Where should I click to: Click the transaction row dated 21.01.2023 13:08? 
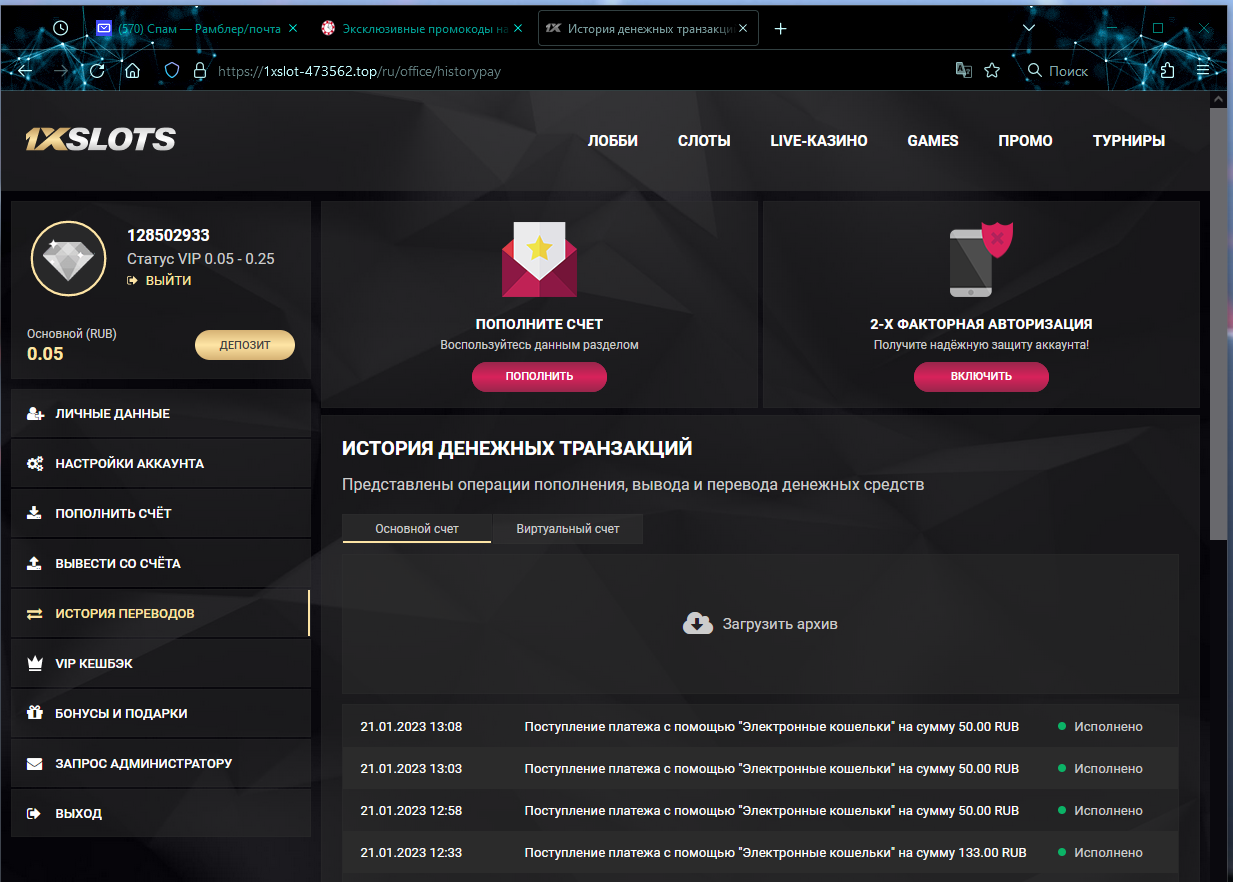[x=760, y=727]
